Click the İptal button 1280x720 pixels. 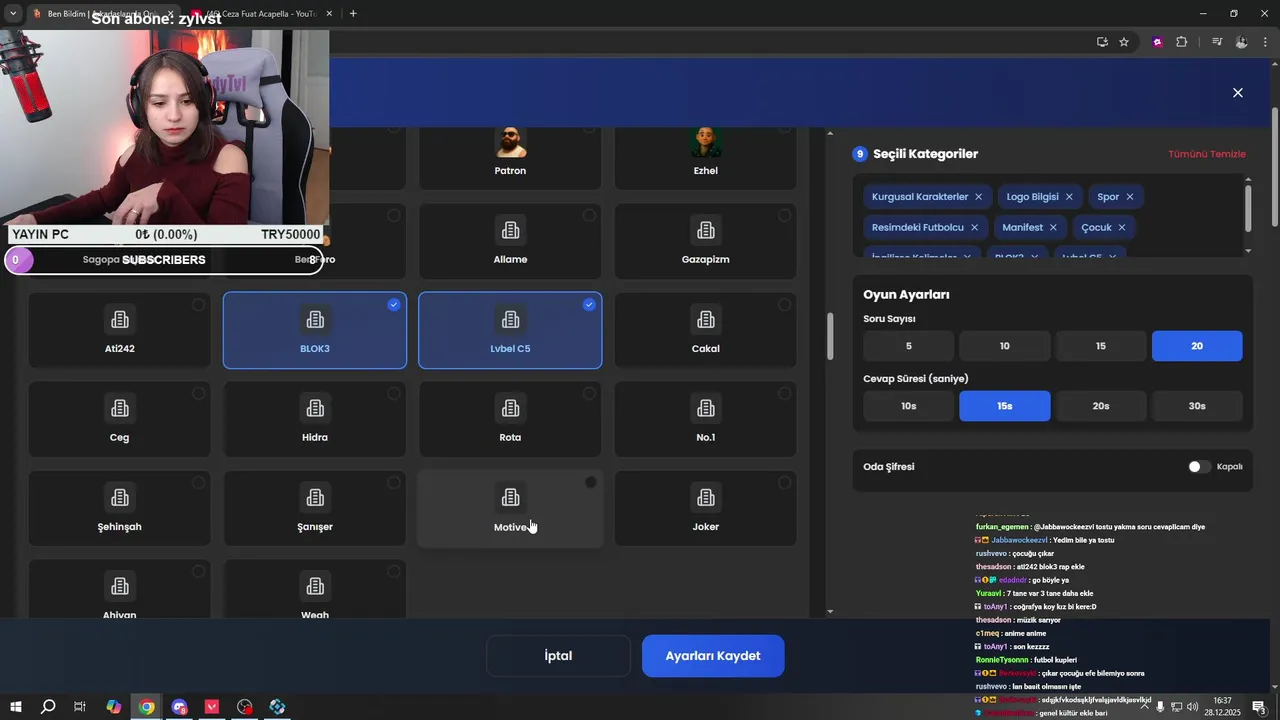558,656
